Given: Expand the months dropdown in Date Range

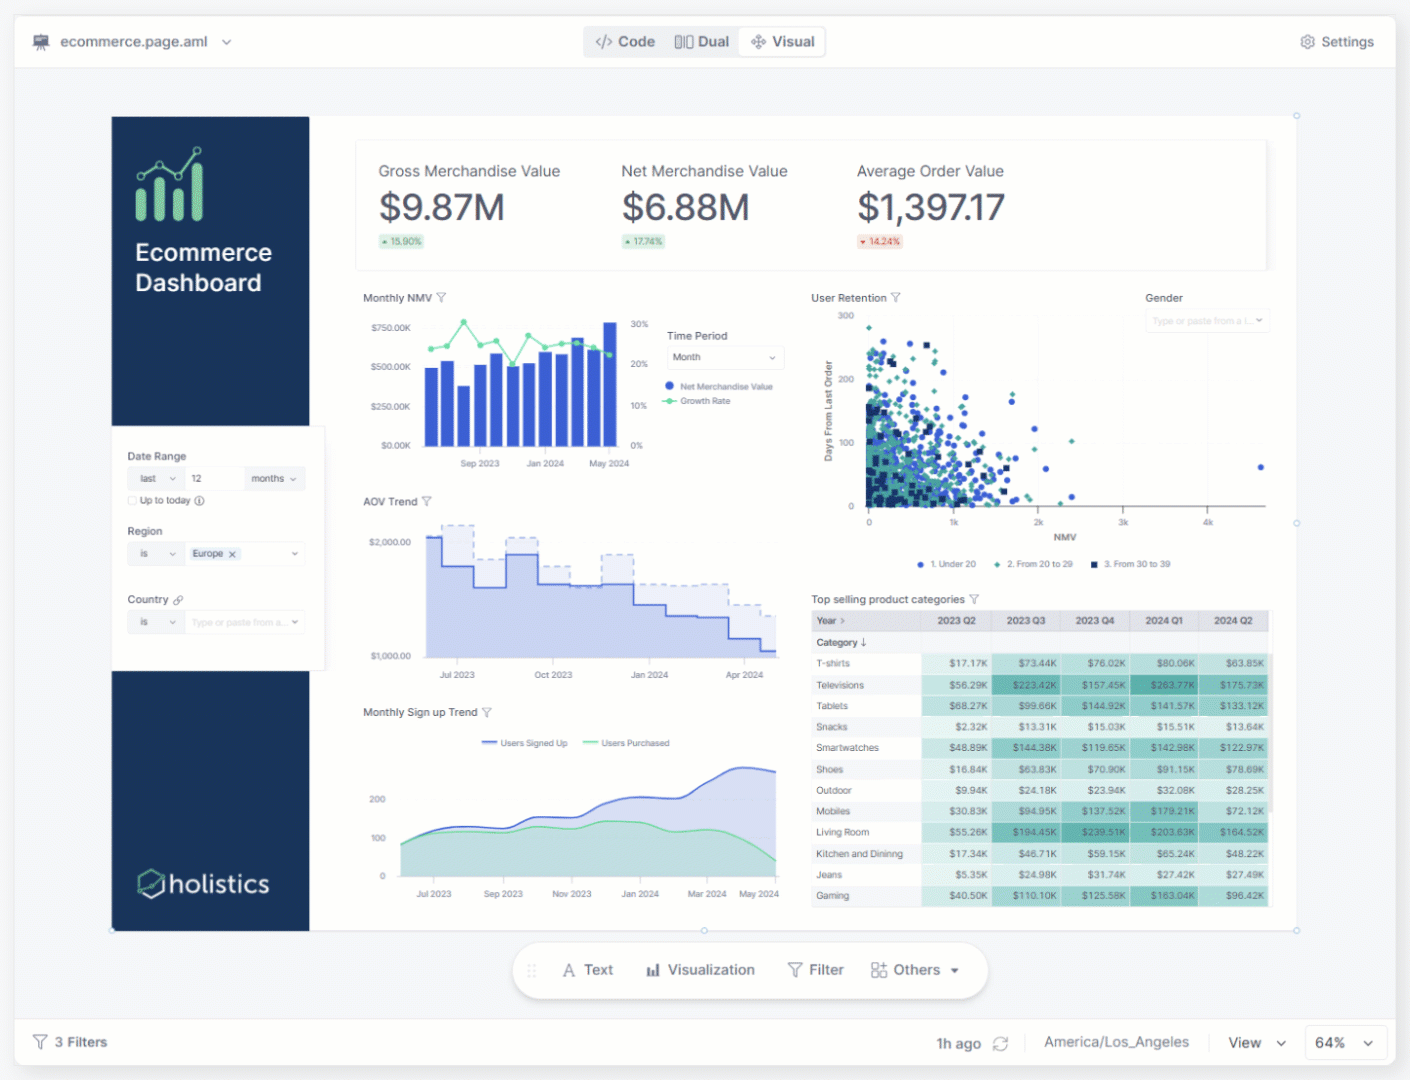Looking at the screenshot, I should coord(274,478).
